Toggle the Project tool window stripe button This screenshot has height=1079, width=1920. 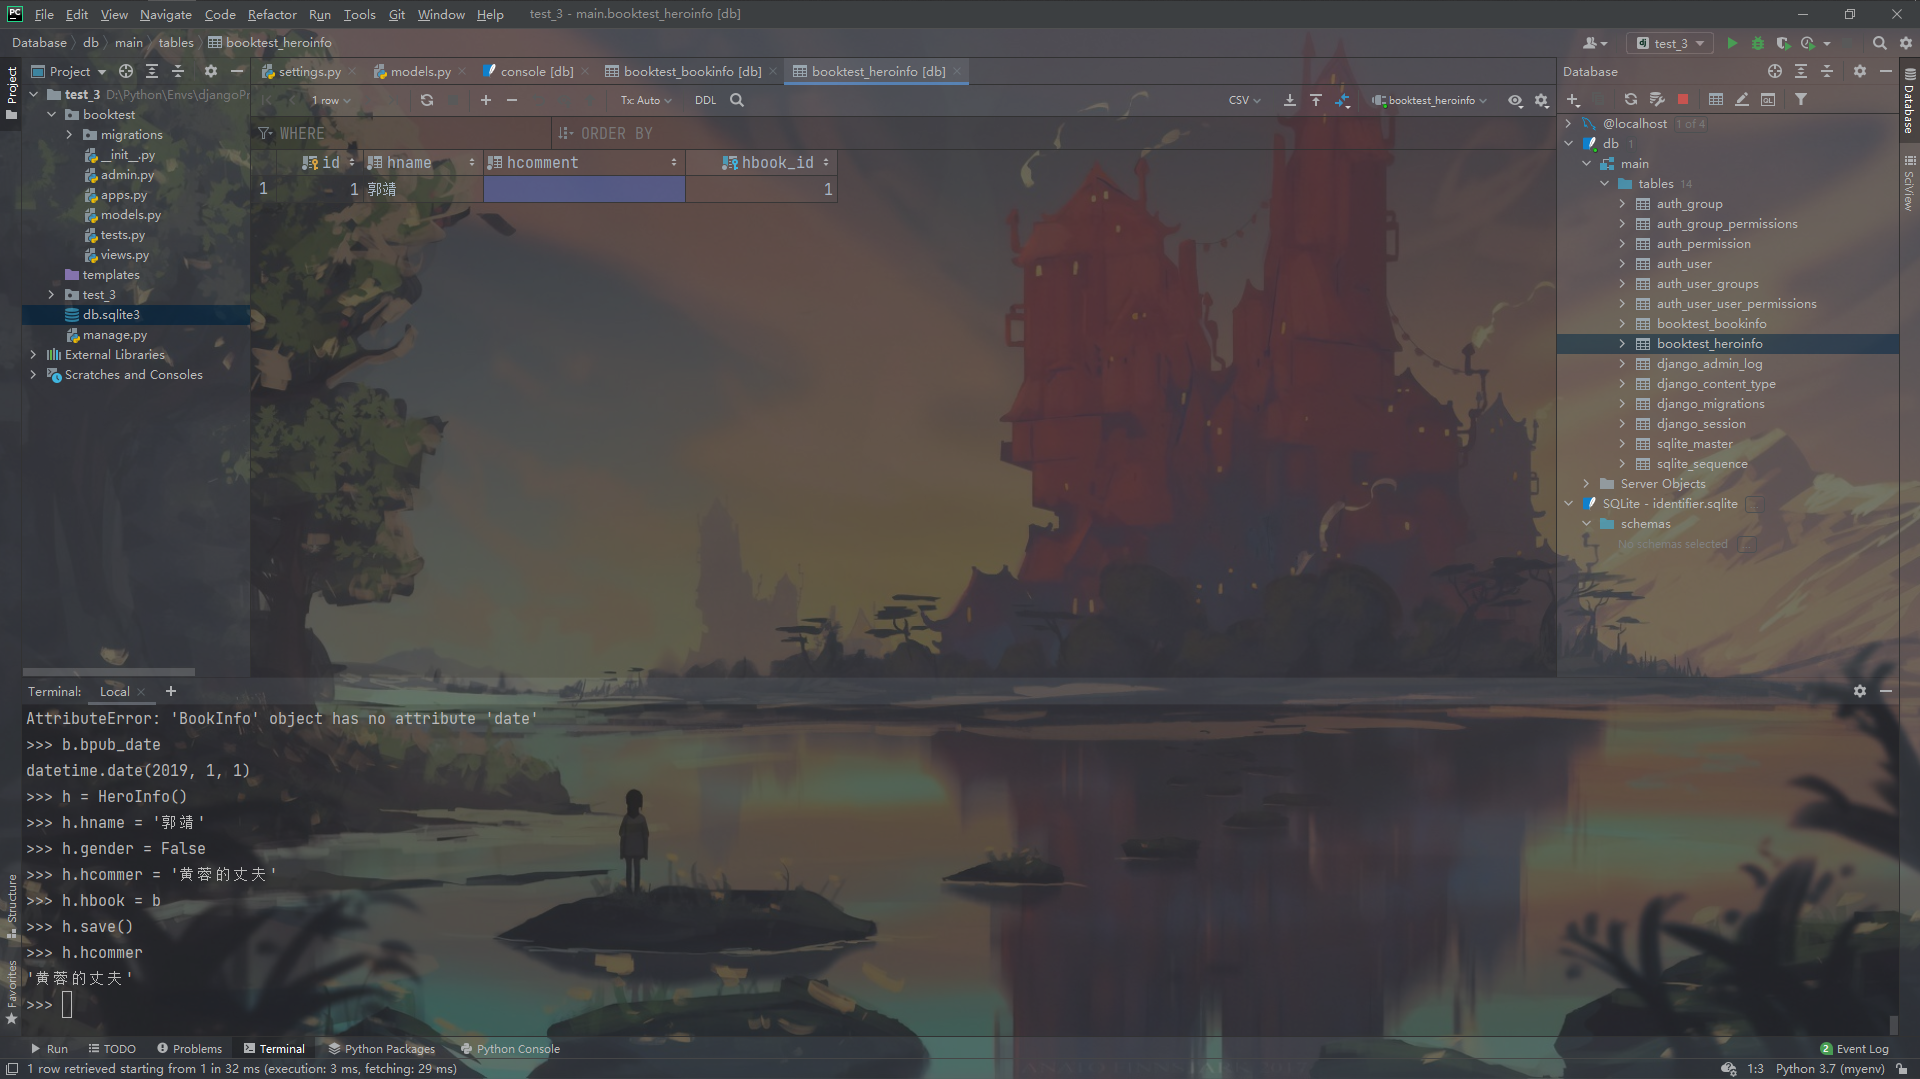(11, 92)
